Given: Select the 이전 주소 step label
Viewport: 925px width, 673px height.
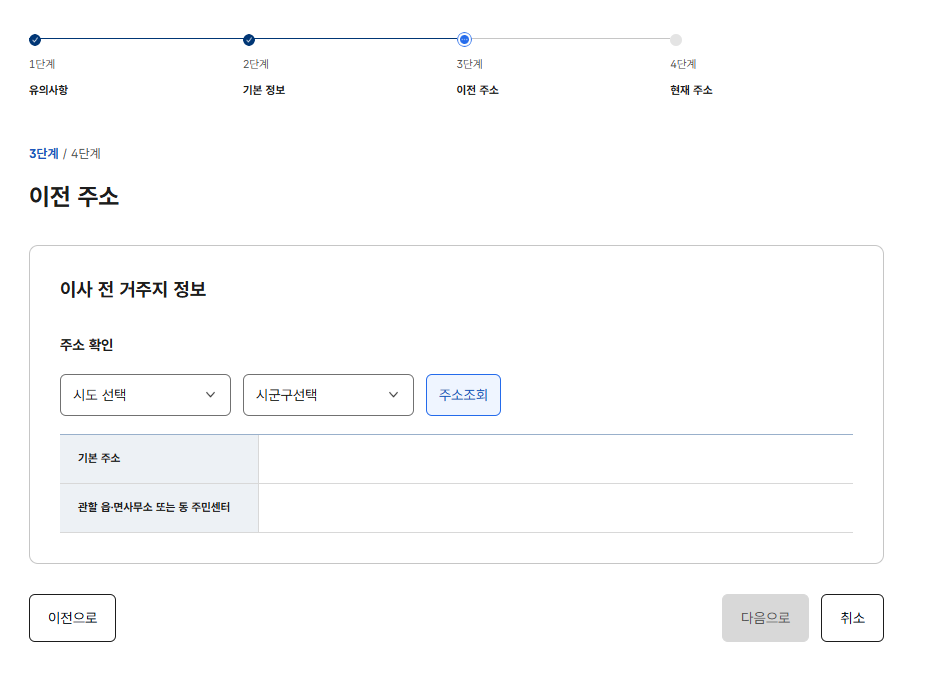Looking at the screenshot, I should click(x=477, y=90).
